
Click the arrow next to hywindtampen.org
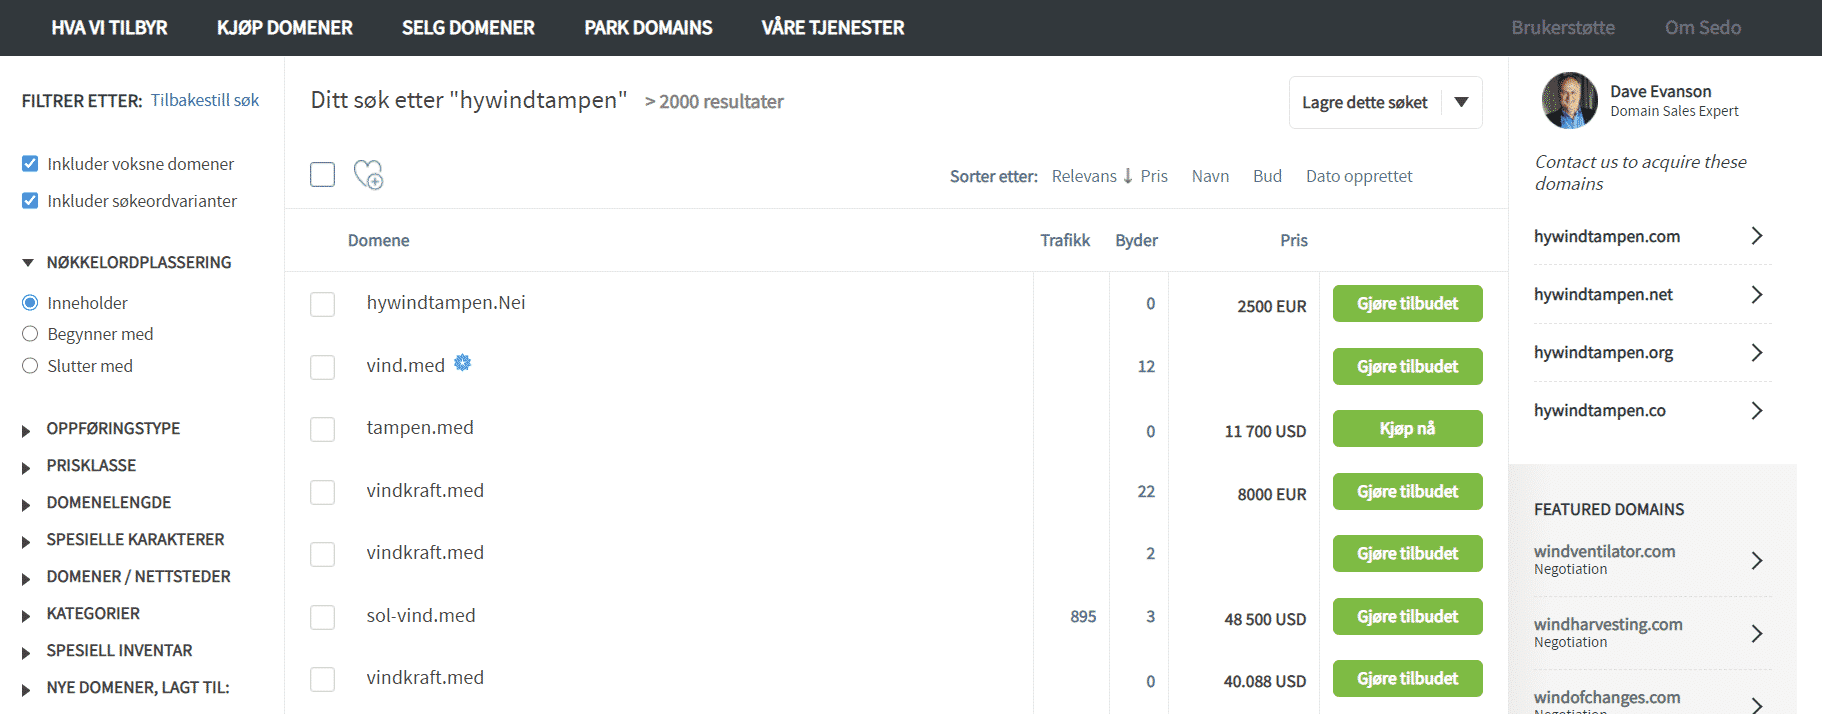tap(1756, 352)
